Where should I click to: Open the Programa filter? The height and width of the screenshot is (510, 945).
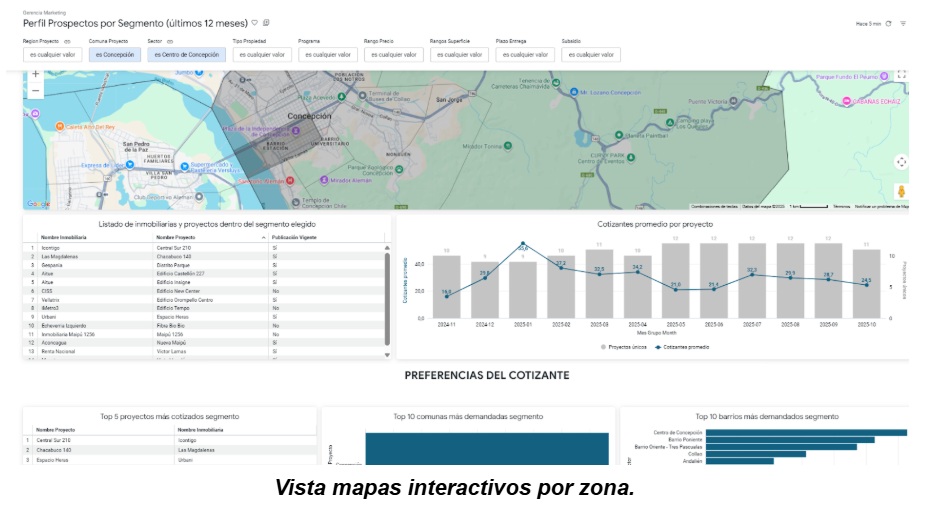[x=328, y=55]
